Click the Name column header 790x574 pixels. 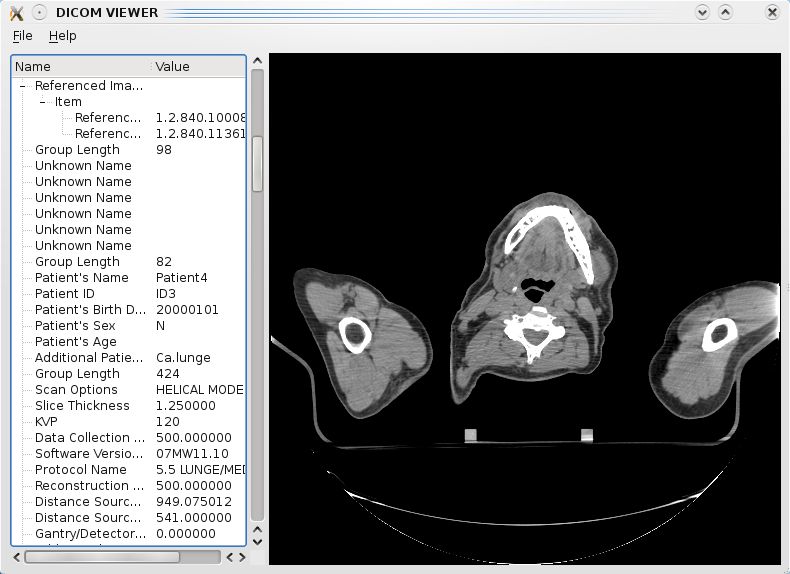pos(82,67)
